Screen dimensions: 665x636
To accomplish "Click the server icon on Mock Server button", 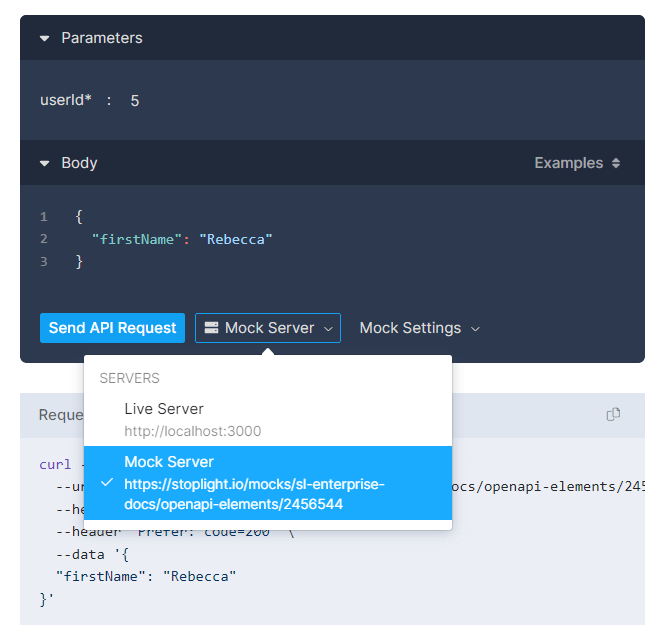I will click(x=211, y=328).
